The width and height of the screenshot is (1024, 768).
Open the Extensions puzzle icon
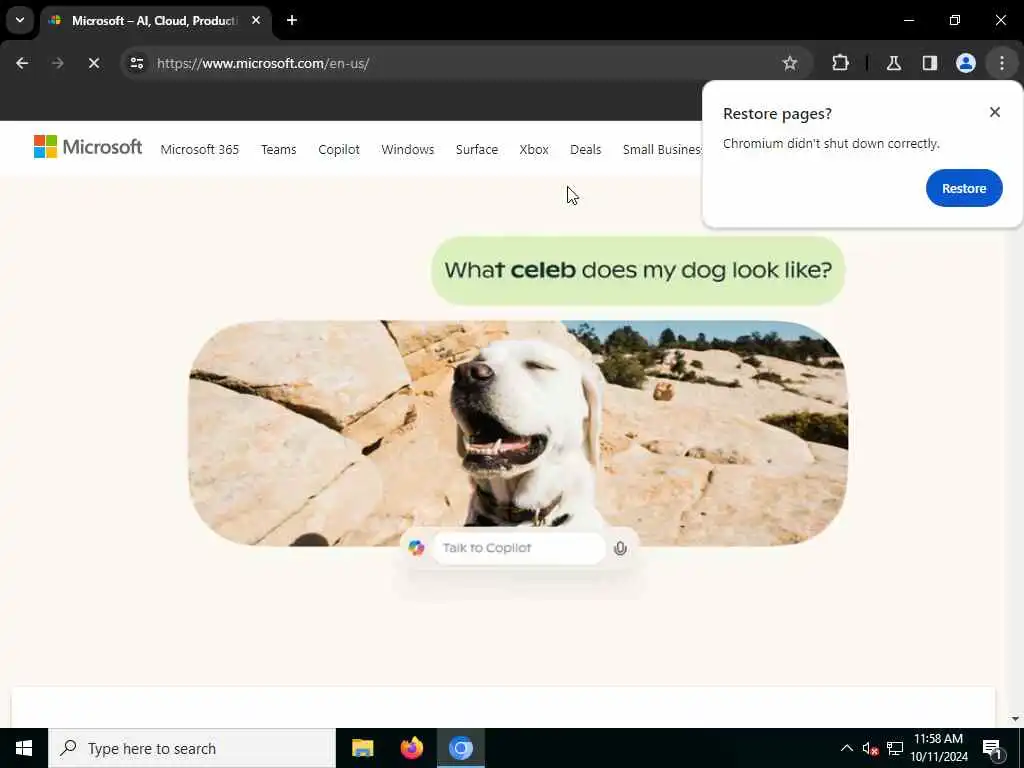pos(840,63)
